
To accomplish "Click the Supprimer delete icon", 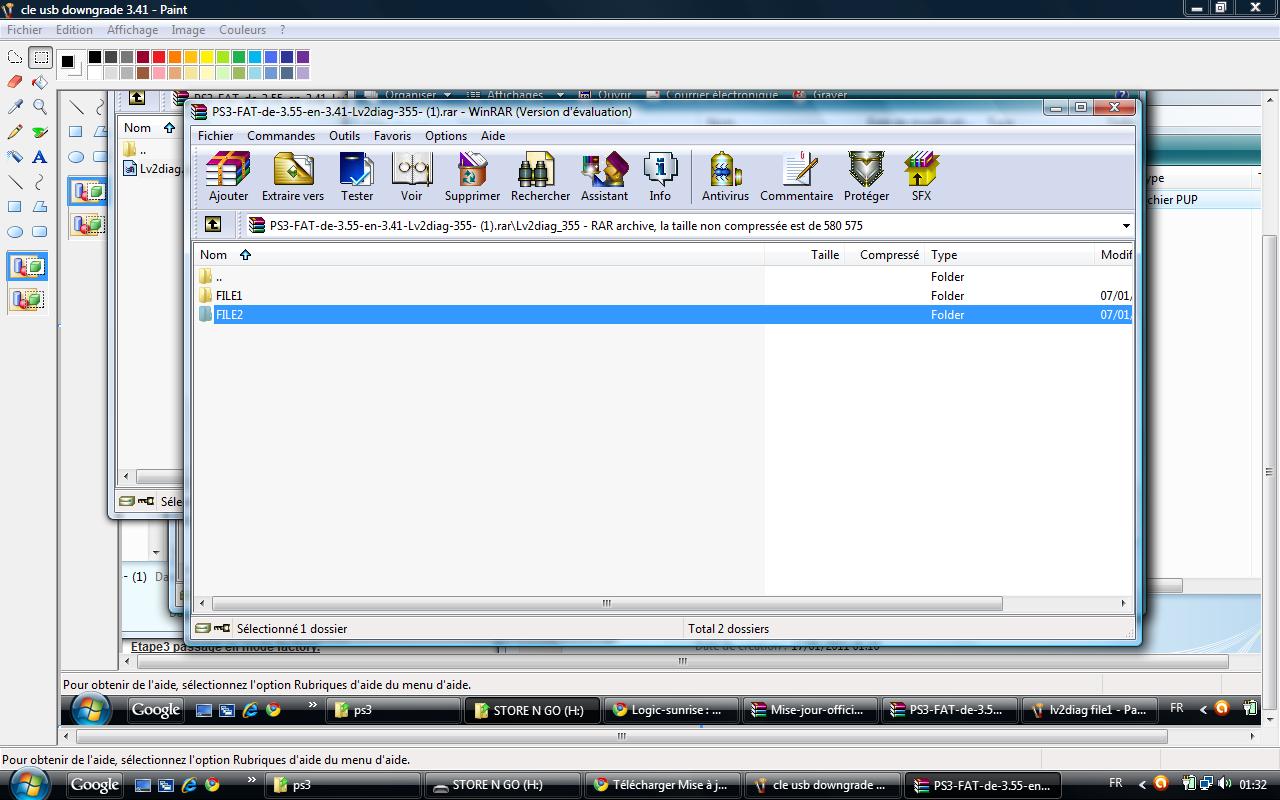I will (472, 177).
